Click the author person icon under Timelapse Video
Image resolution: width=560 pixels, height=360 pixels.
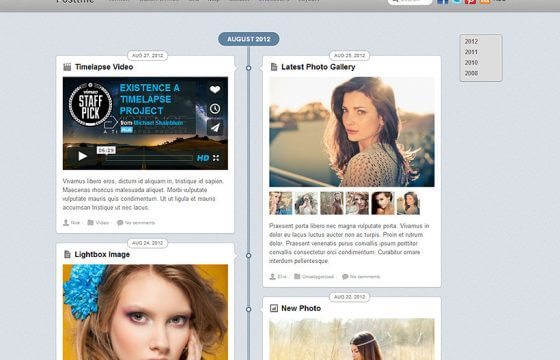66,222
